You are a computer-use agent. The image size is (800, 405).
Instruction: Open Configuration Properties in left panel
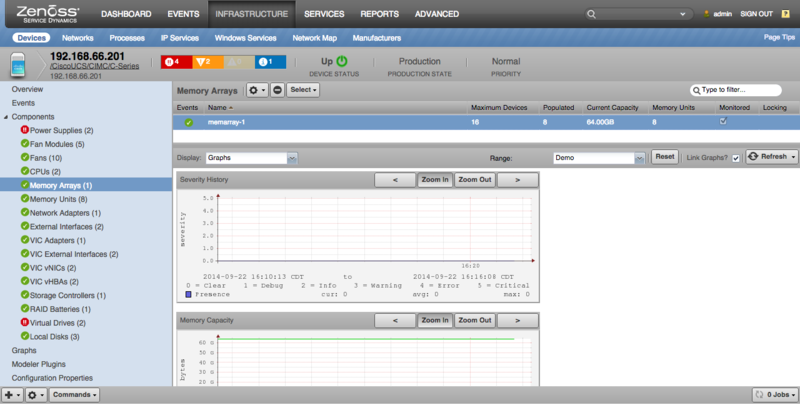coord(53,378)
